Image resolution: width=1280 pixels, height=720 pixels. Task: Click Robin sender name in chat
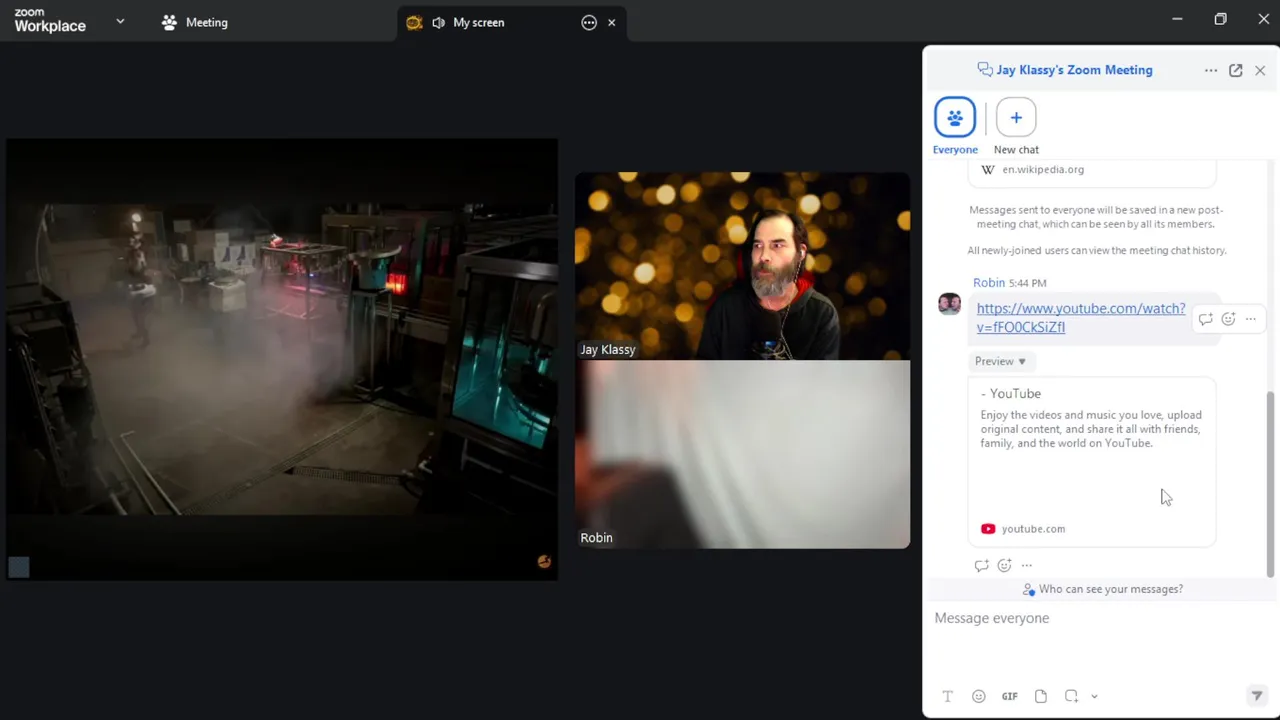989,283
